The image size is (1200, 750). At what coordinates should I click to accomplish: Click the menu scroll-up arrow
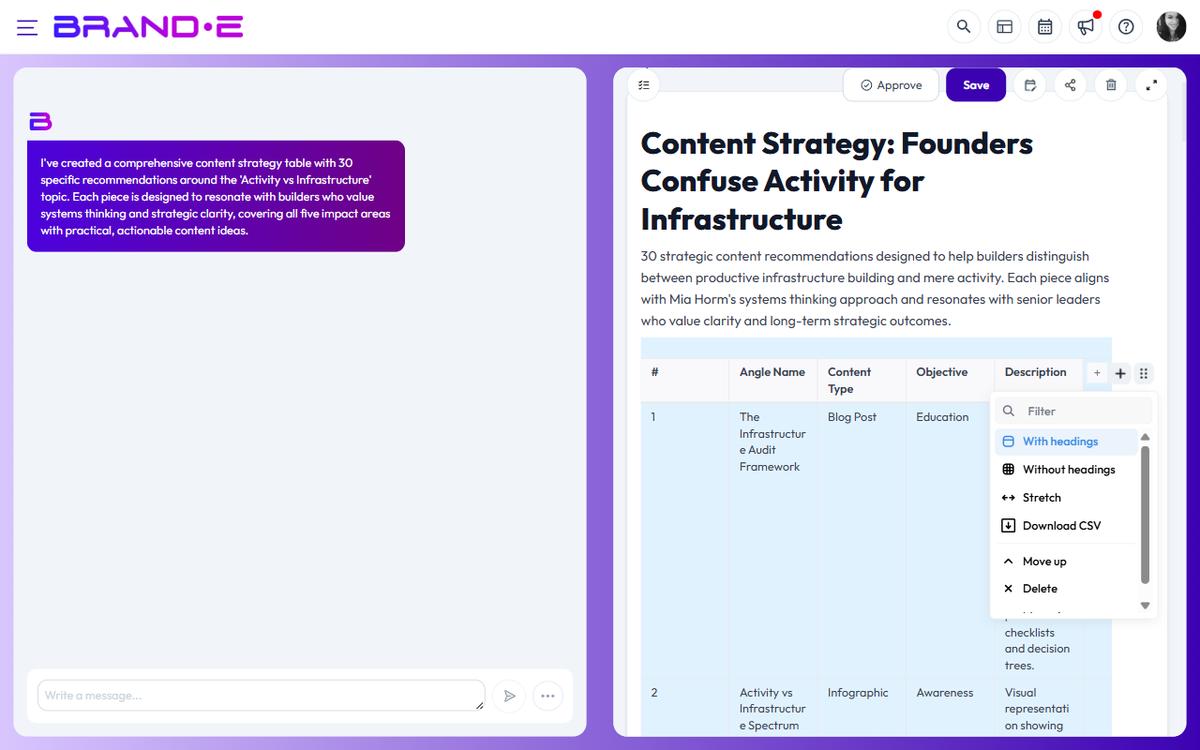[1145, 437]
